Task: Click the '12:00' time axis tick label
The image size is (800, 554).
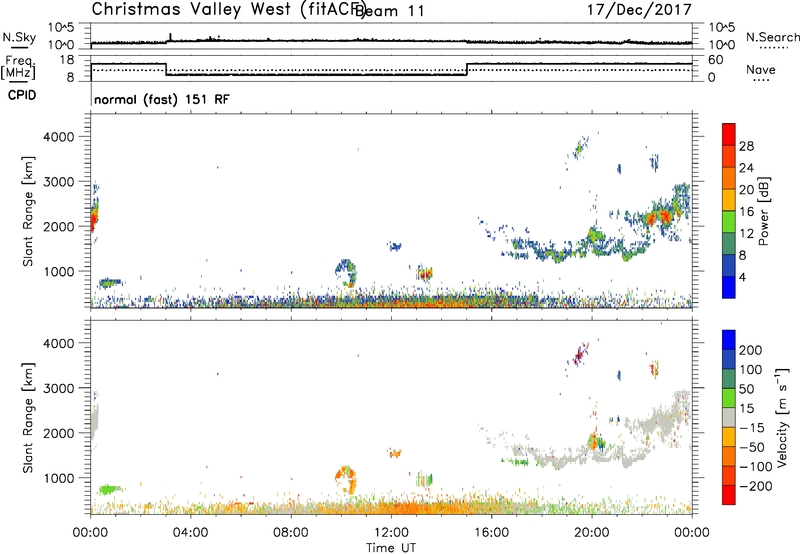Action: (391, 533)
